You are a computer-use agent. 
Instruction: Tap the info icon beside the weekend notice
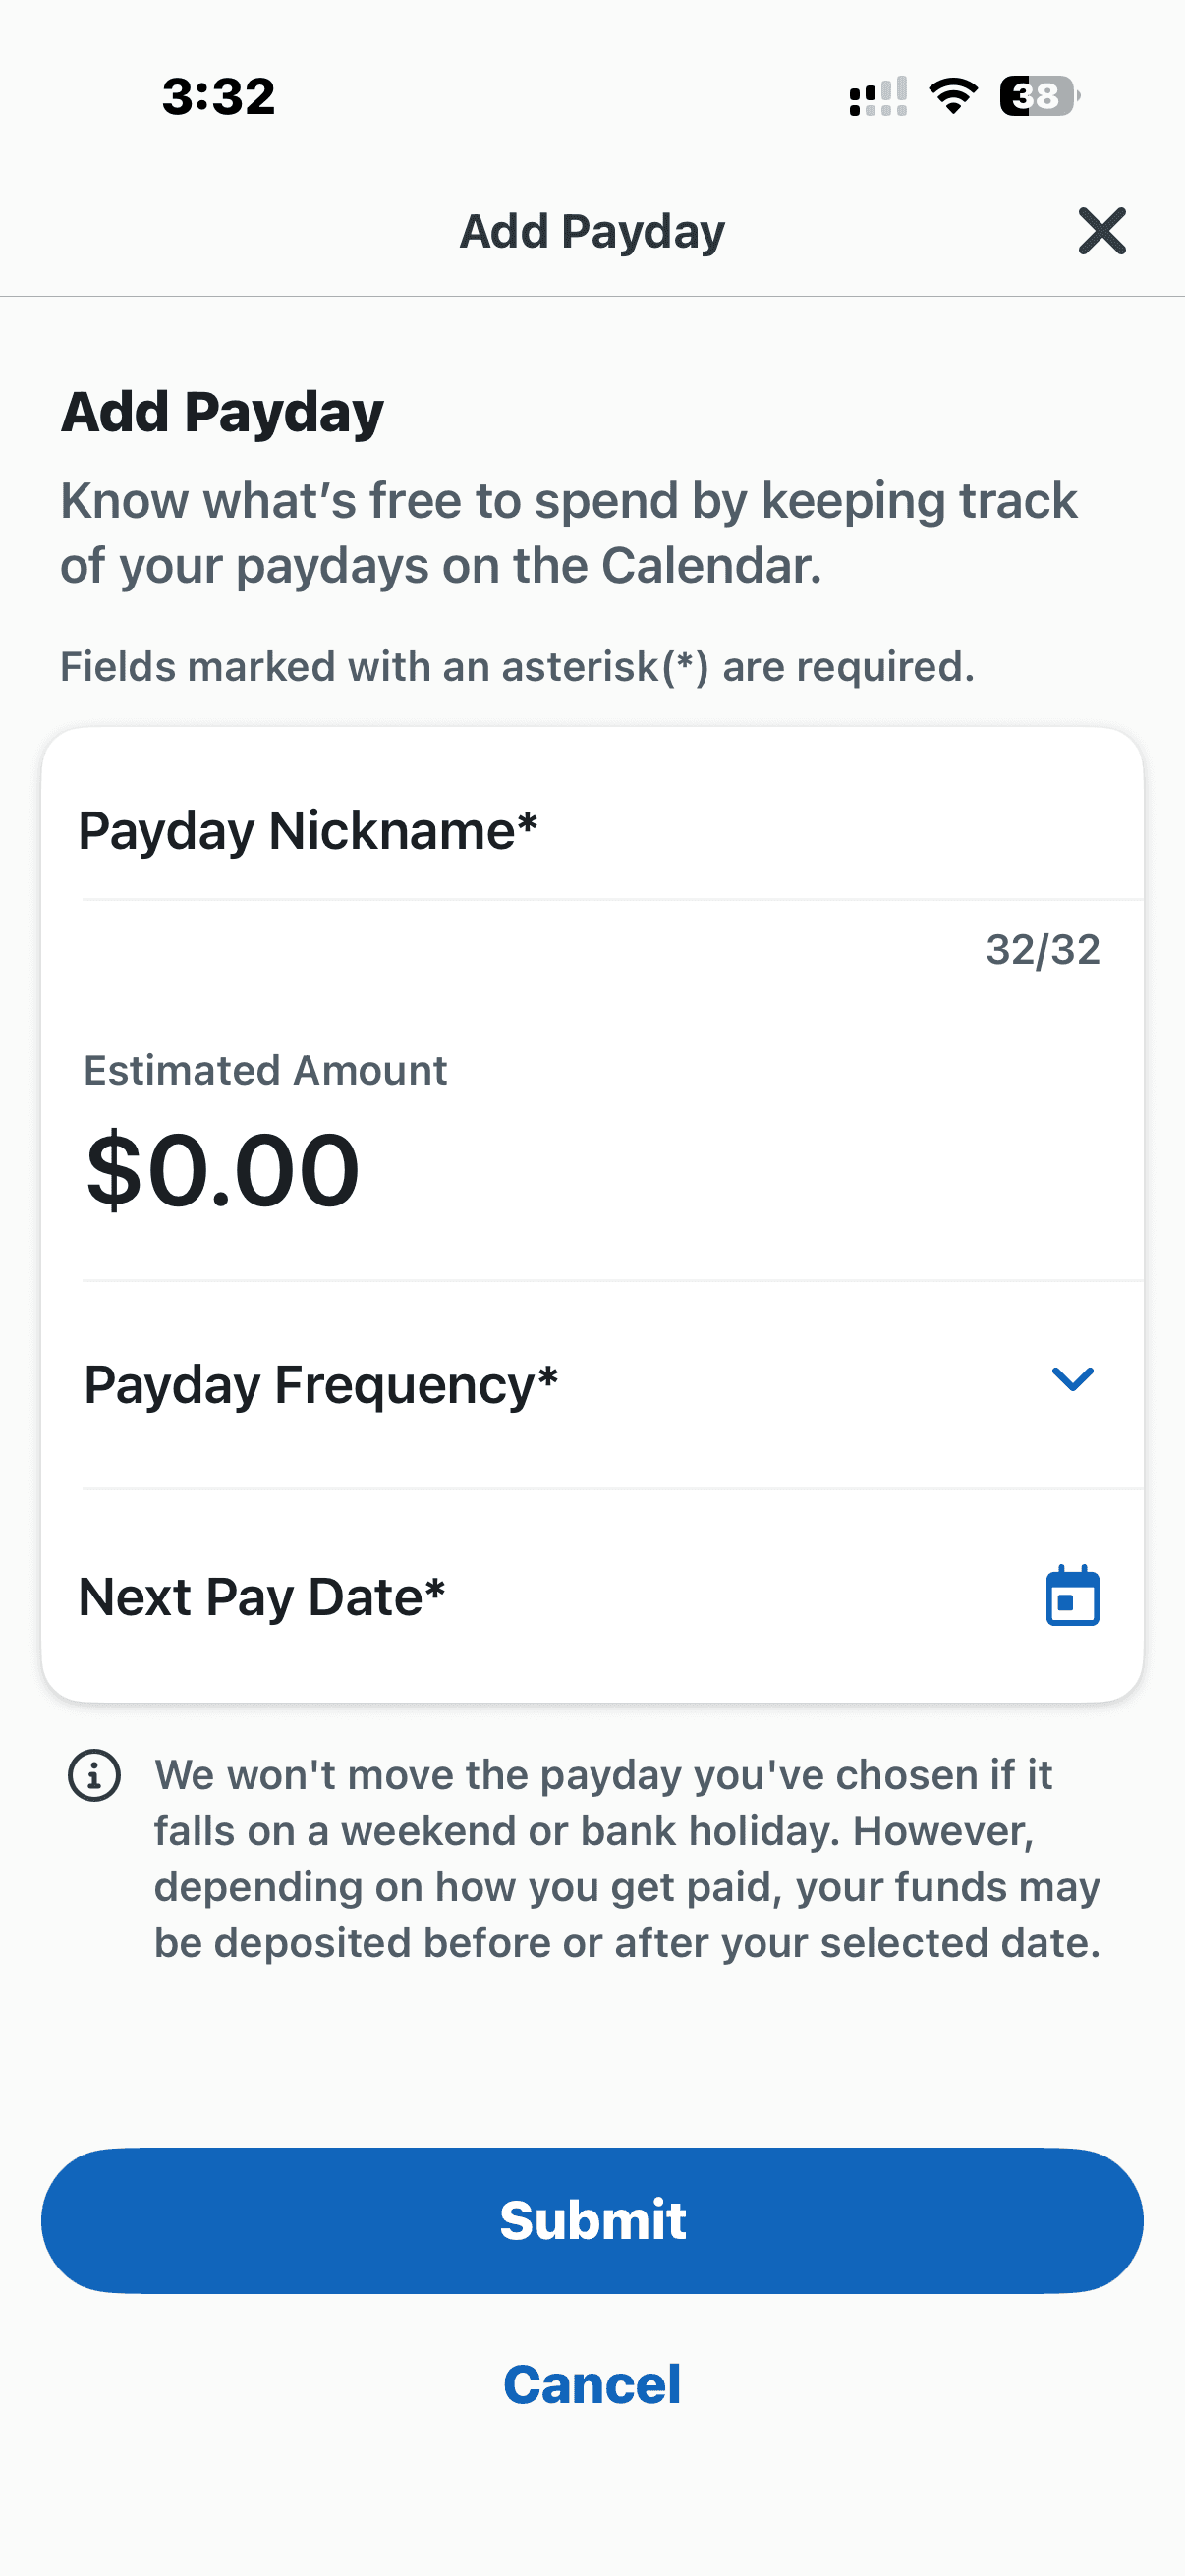(94, 1776)
